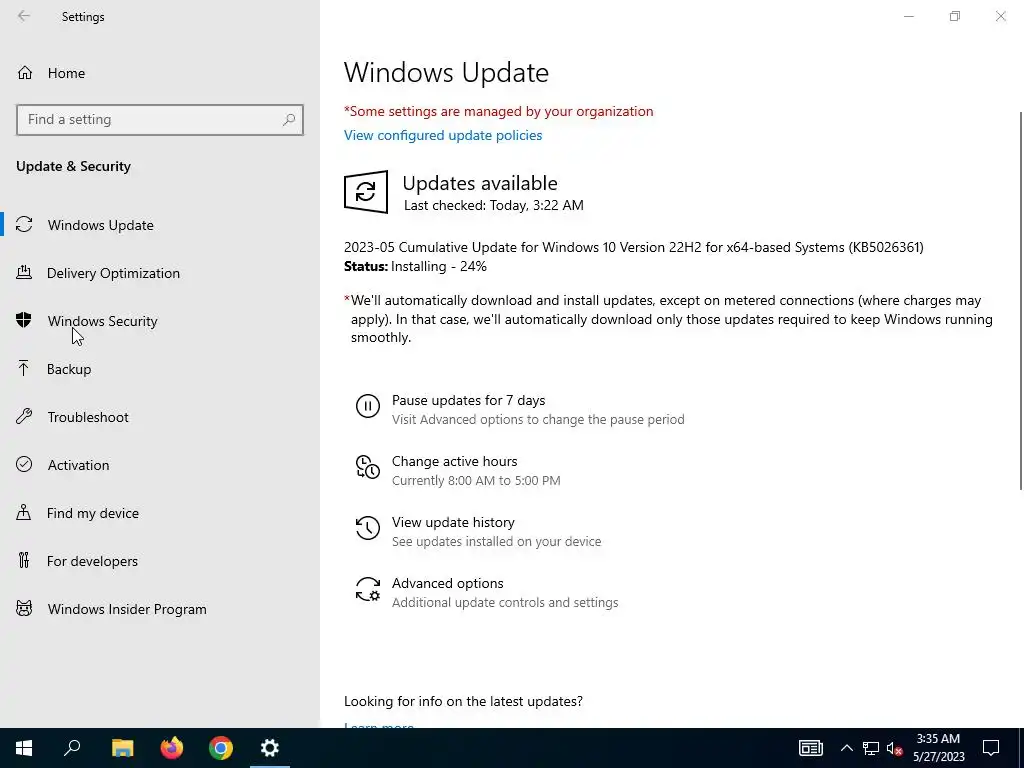Click the Status: Installing - 24% text
Screen dimensions: 1024x768
coord(415,266)
